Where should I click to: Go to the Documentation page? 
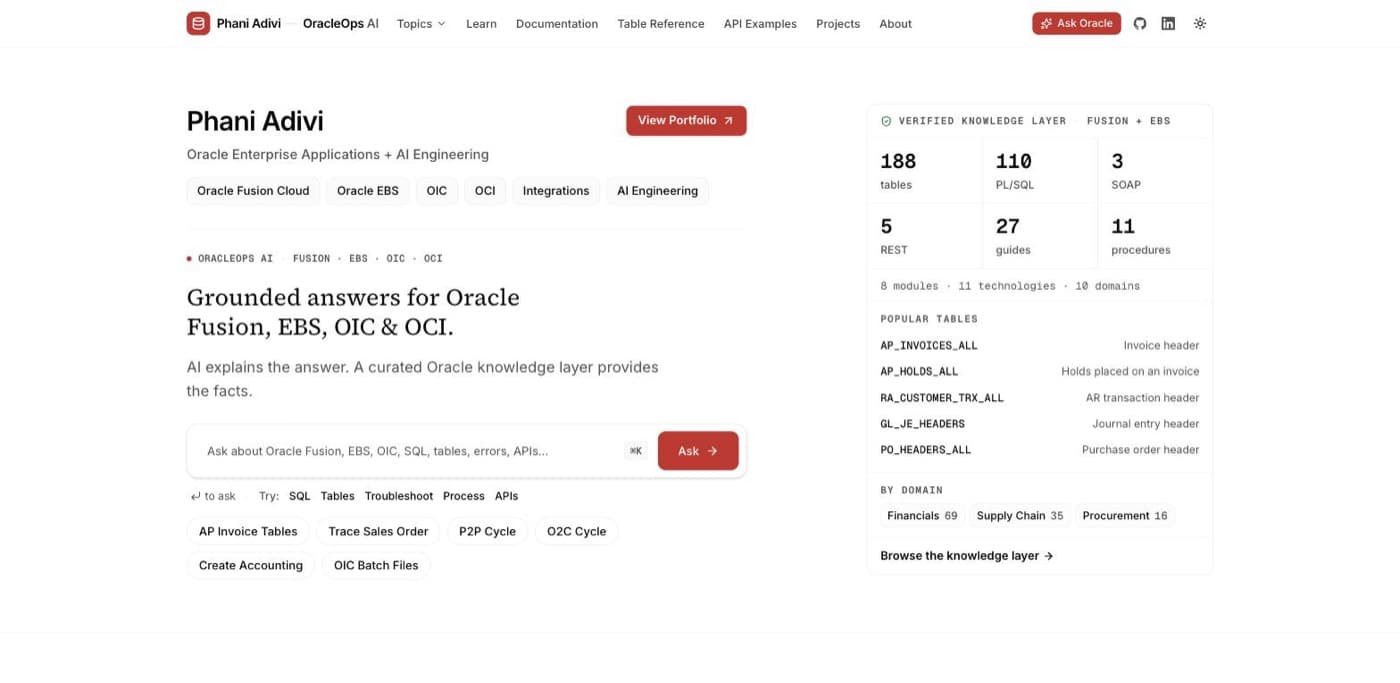click(557, 23)
